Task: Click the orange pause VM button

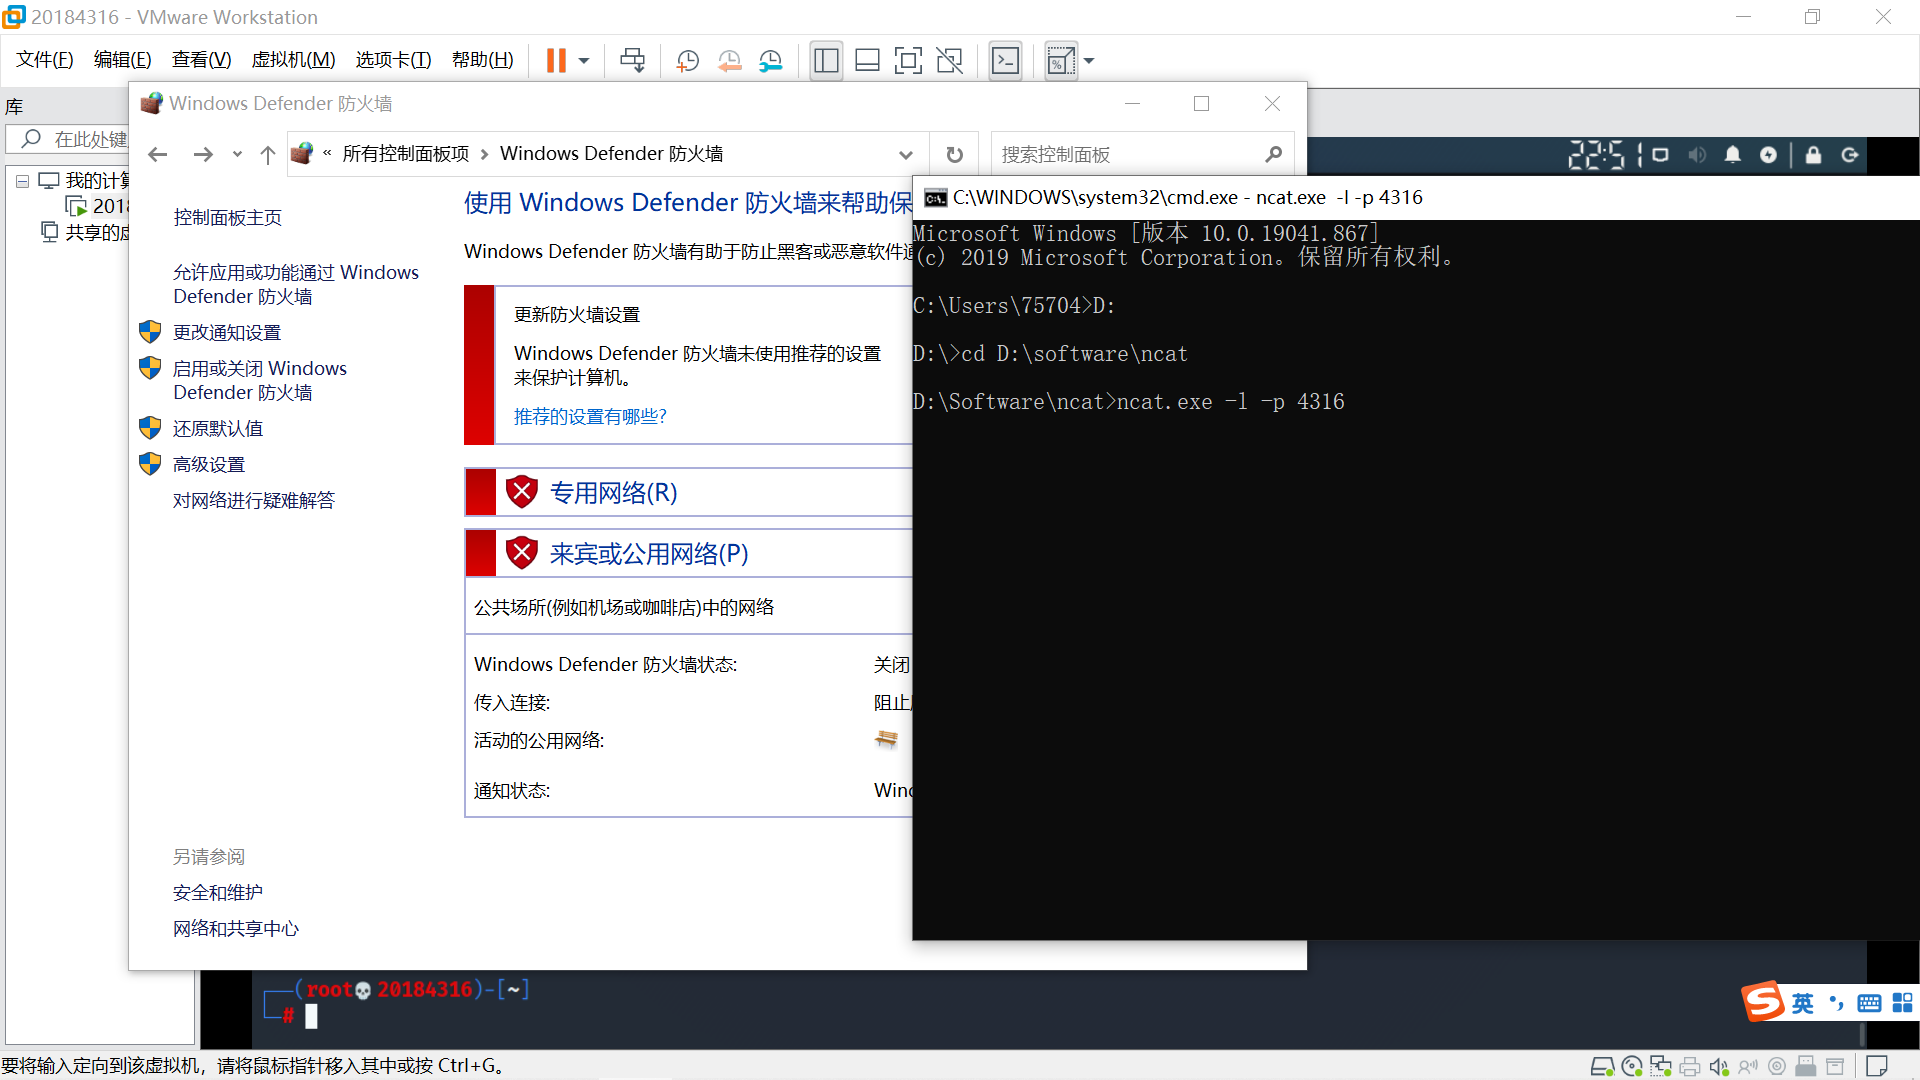Action: coord(556,61)
